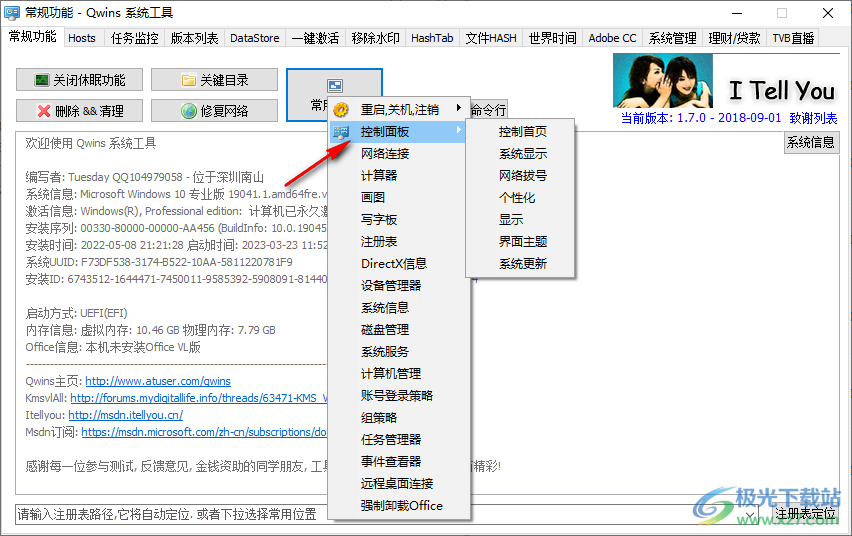Image resolution: width=852 pixels, height=536 pixels.
Task: Select the 常规功能 tab
Action: (33, 36)
